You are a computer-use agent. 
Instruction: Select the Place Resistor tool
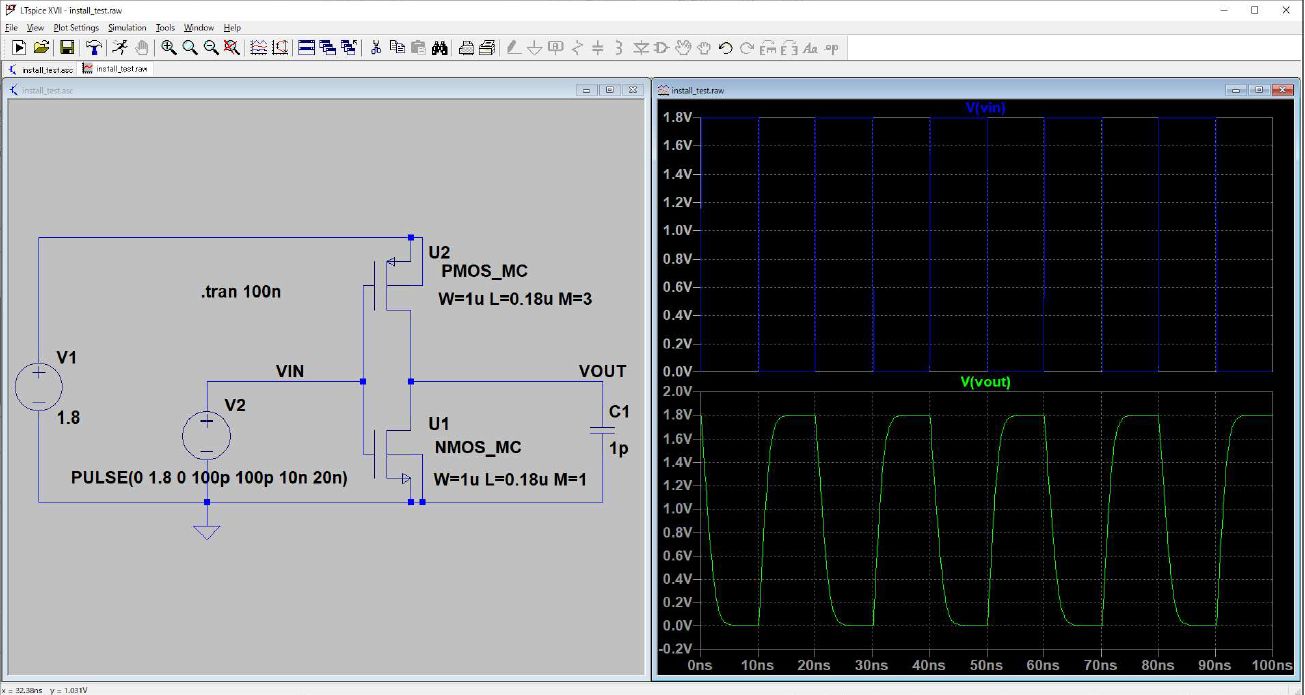[x=577, y=47]
